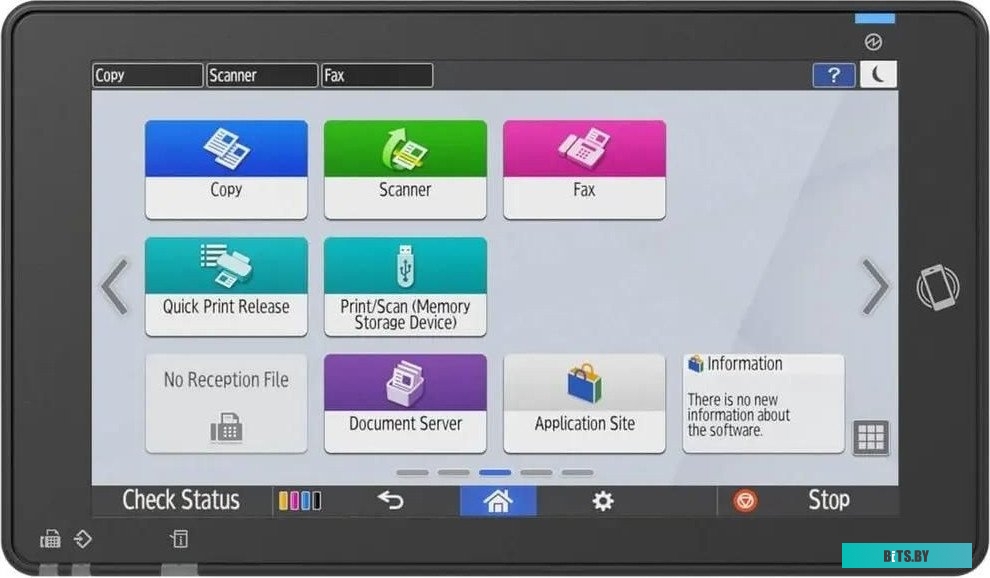Open settings with the gear icon
The width and height of the screenshot is (990, 578).
tap(603, 500)
